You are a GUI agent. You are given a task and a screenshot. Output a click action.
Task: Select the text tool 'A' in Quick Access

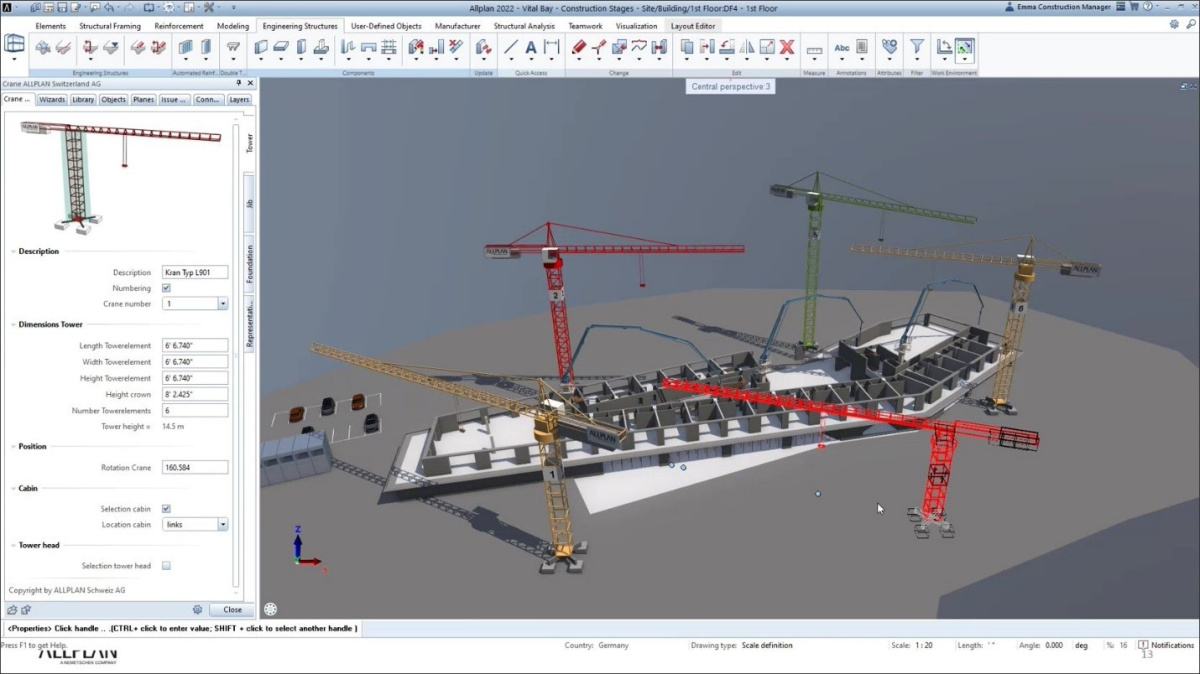pos(531,47)
